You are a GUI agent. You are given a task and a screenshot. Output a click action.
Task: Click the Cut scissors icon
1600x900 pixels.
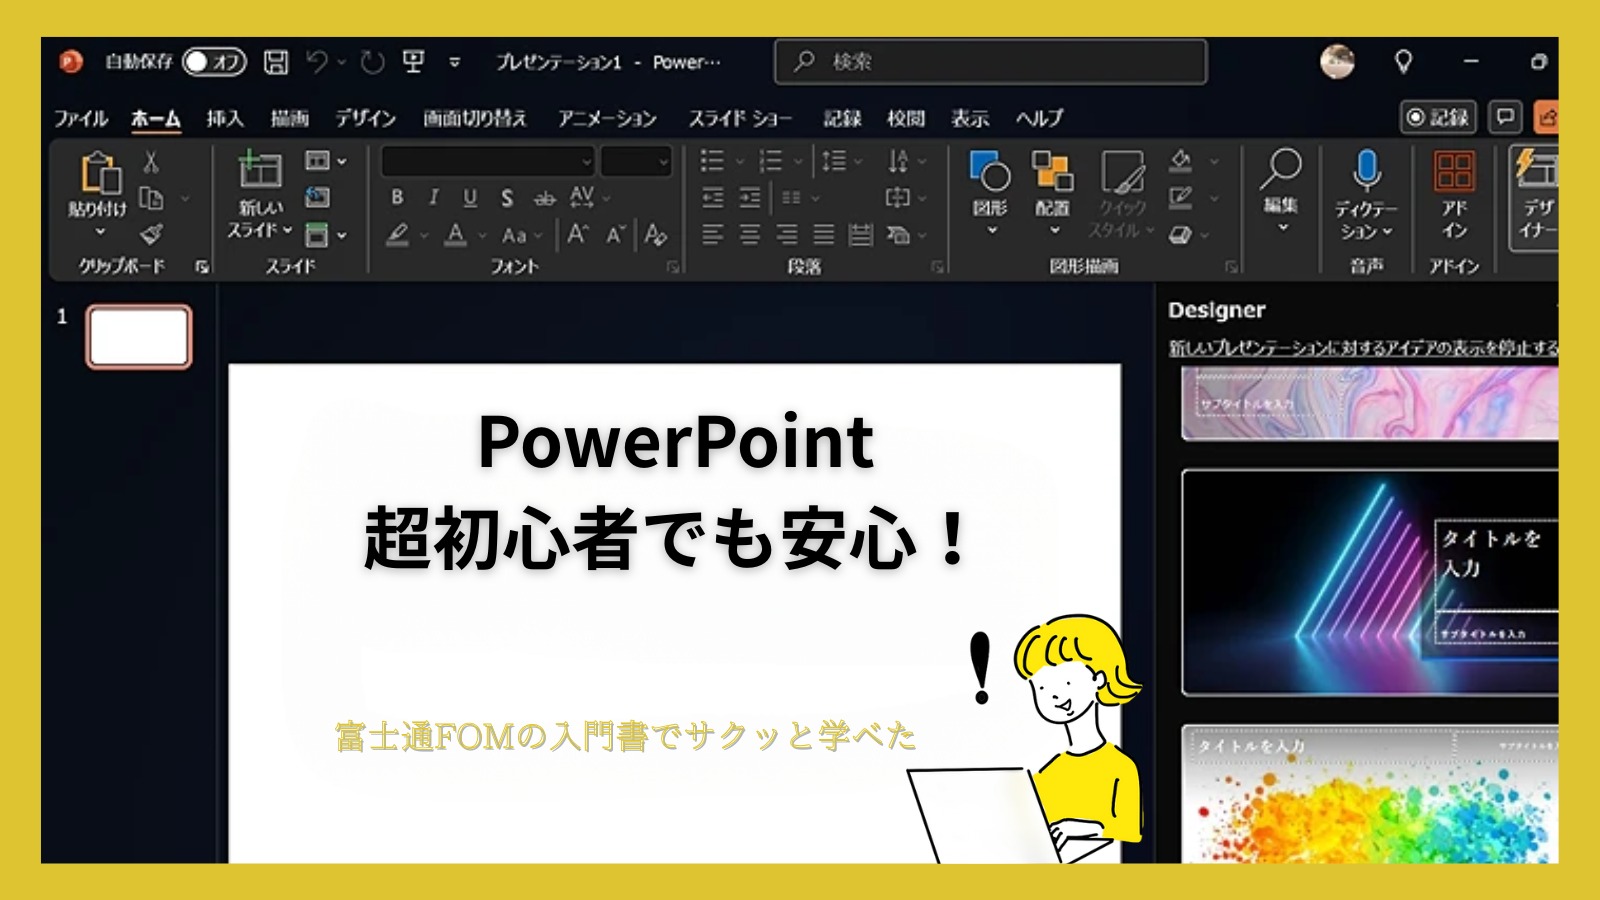[x=151, y=162]
